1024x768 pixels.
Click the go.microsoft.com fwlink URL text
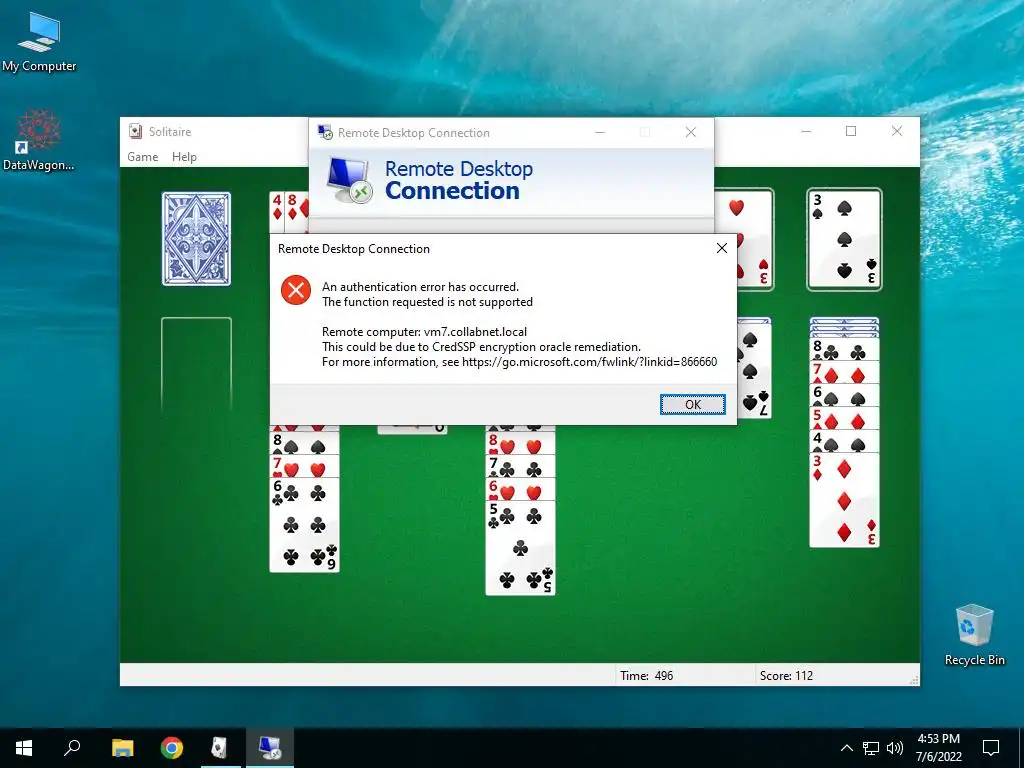click(x=590, y=362)
